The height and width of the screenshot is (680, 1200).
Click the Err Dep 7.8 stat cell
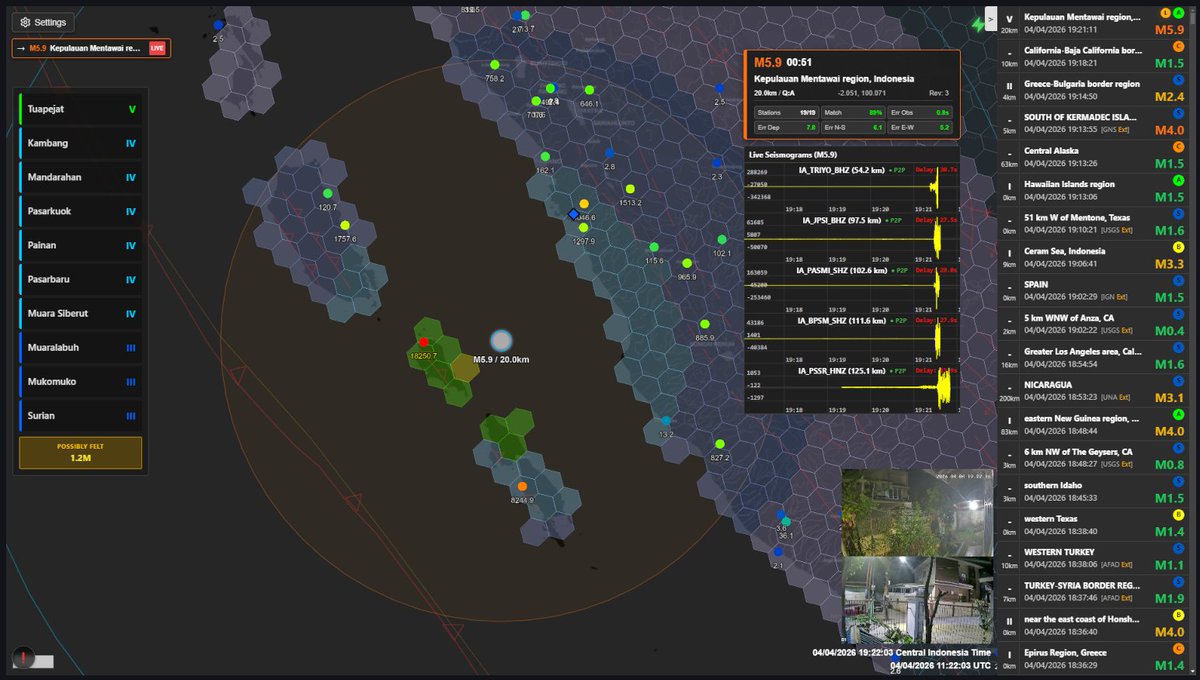tap(786, 127)
